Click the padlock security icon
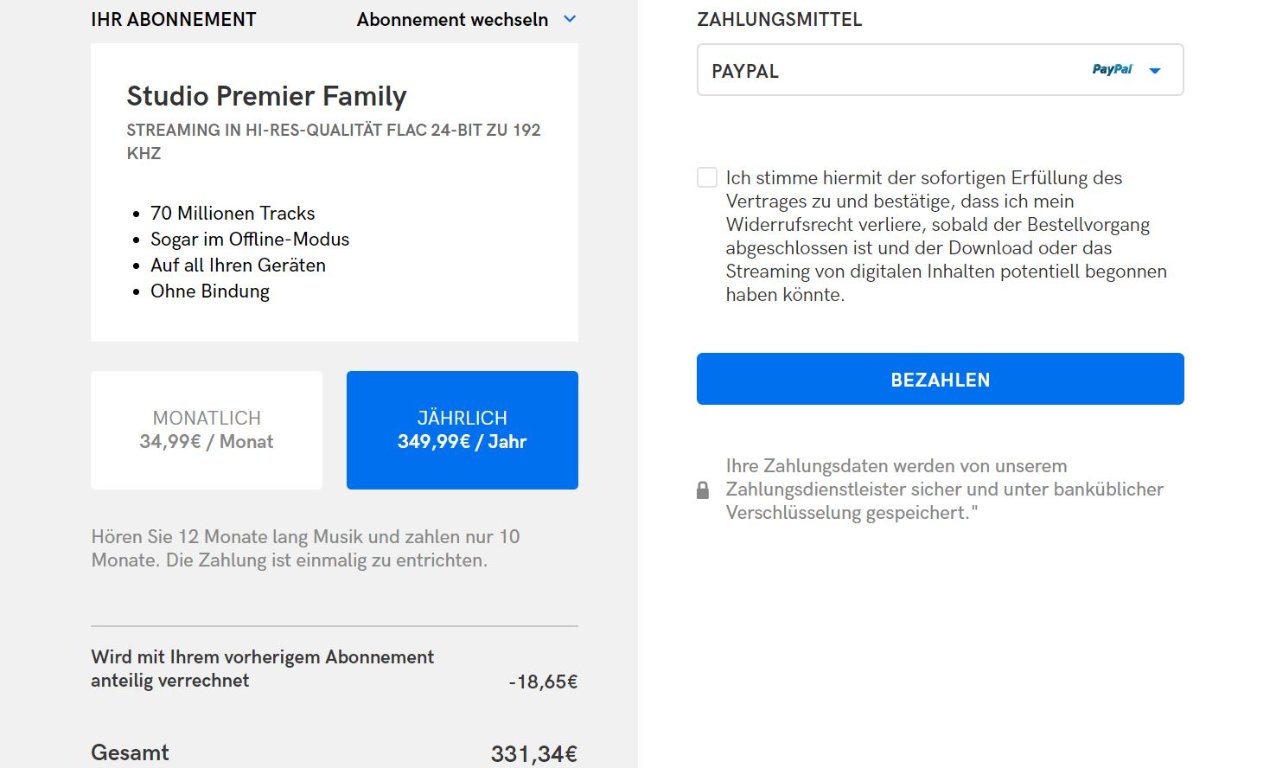Image resolution: width=1276 pixels, height=768 pixels. tap(703, 490)
